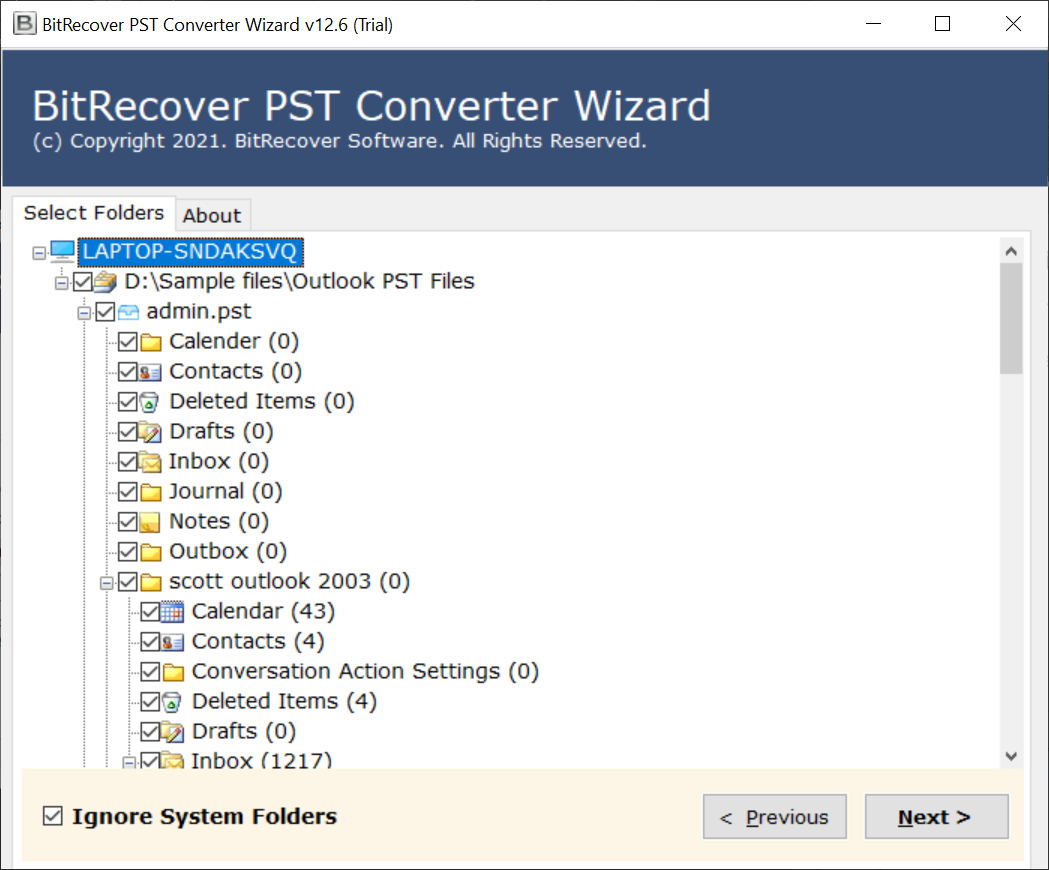1049x870 pixels.
Task: Select the scott outlook 2003 (0) label
Action: click(289, 582)
